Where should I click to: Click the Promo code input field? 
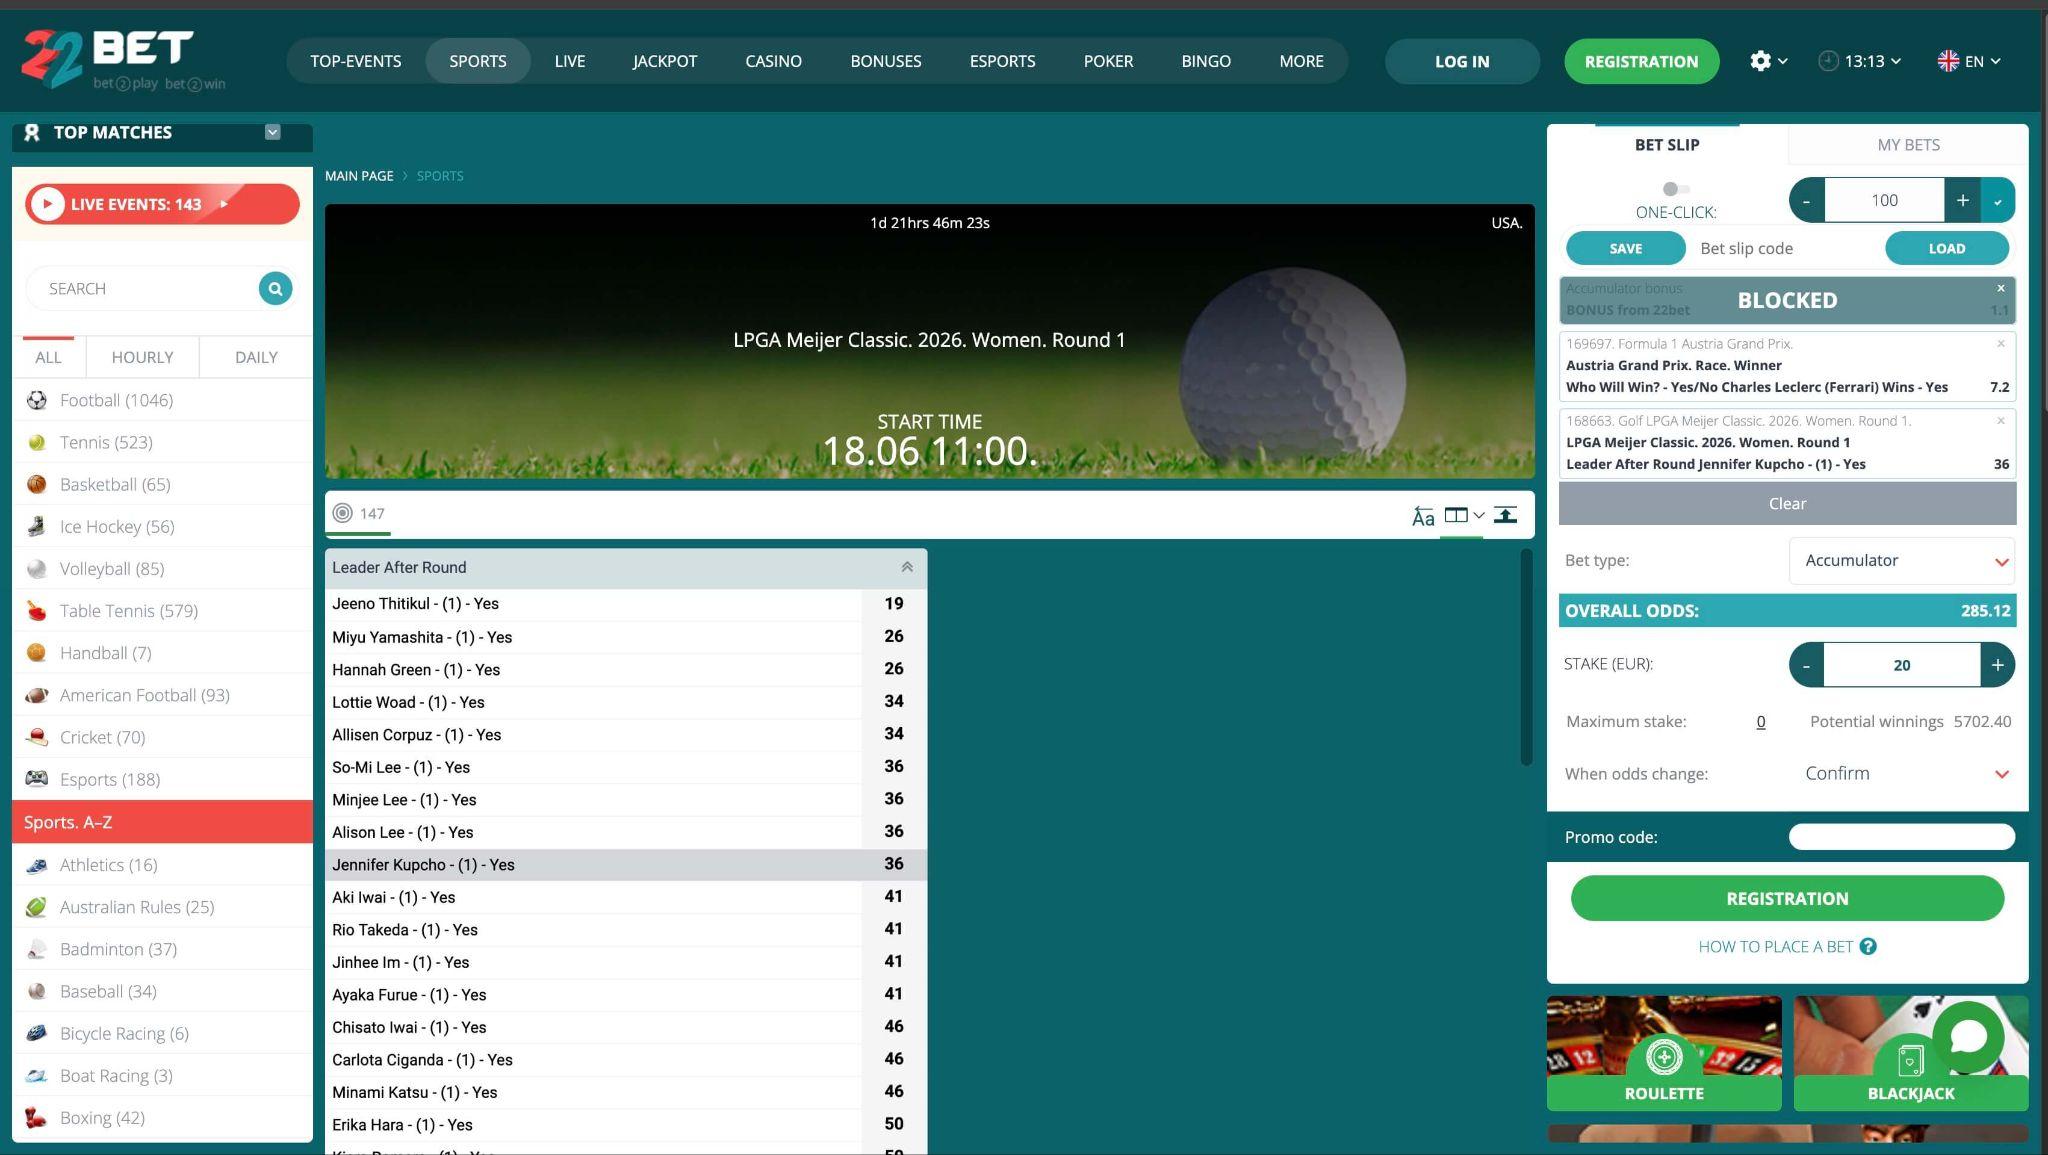(1901, 837)
